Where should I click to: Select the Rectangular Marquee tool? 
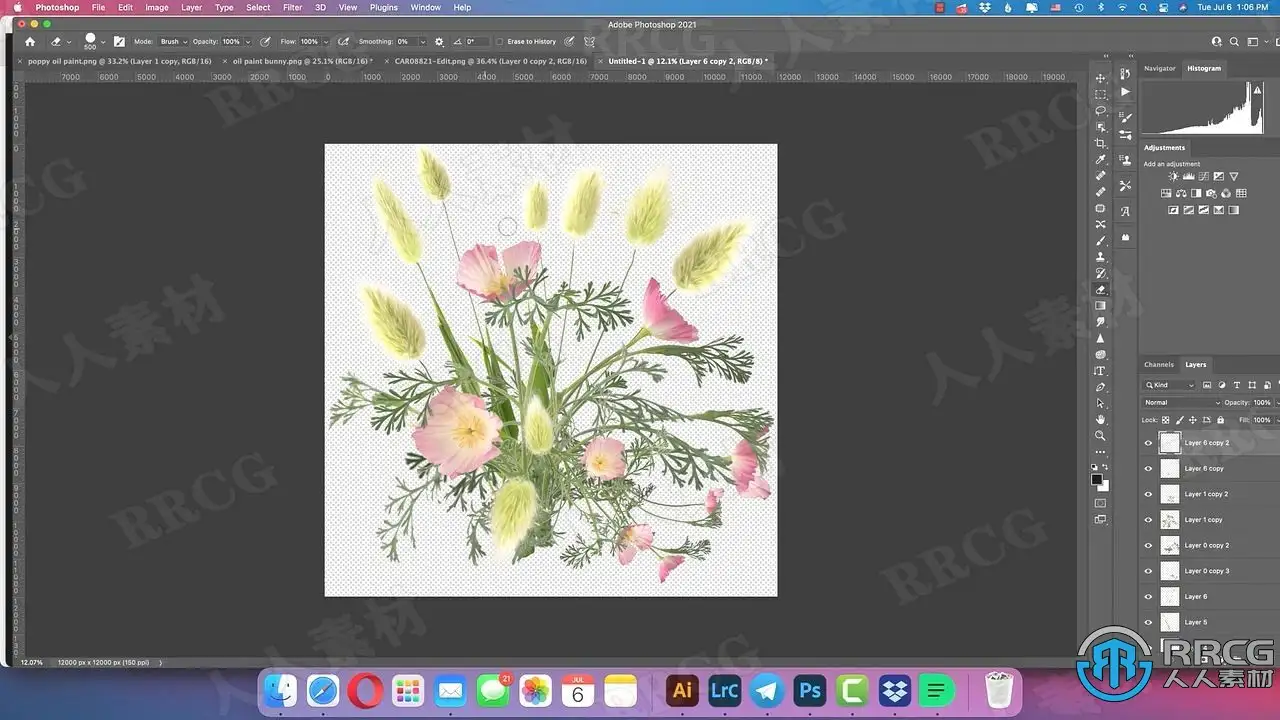(1101, 94)
